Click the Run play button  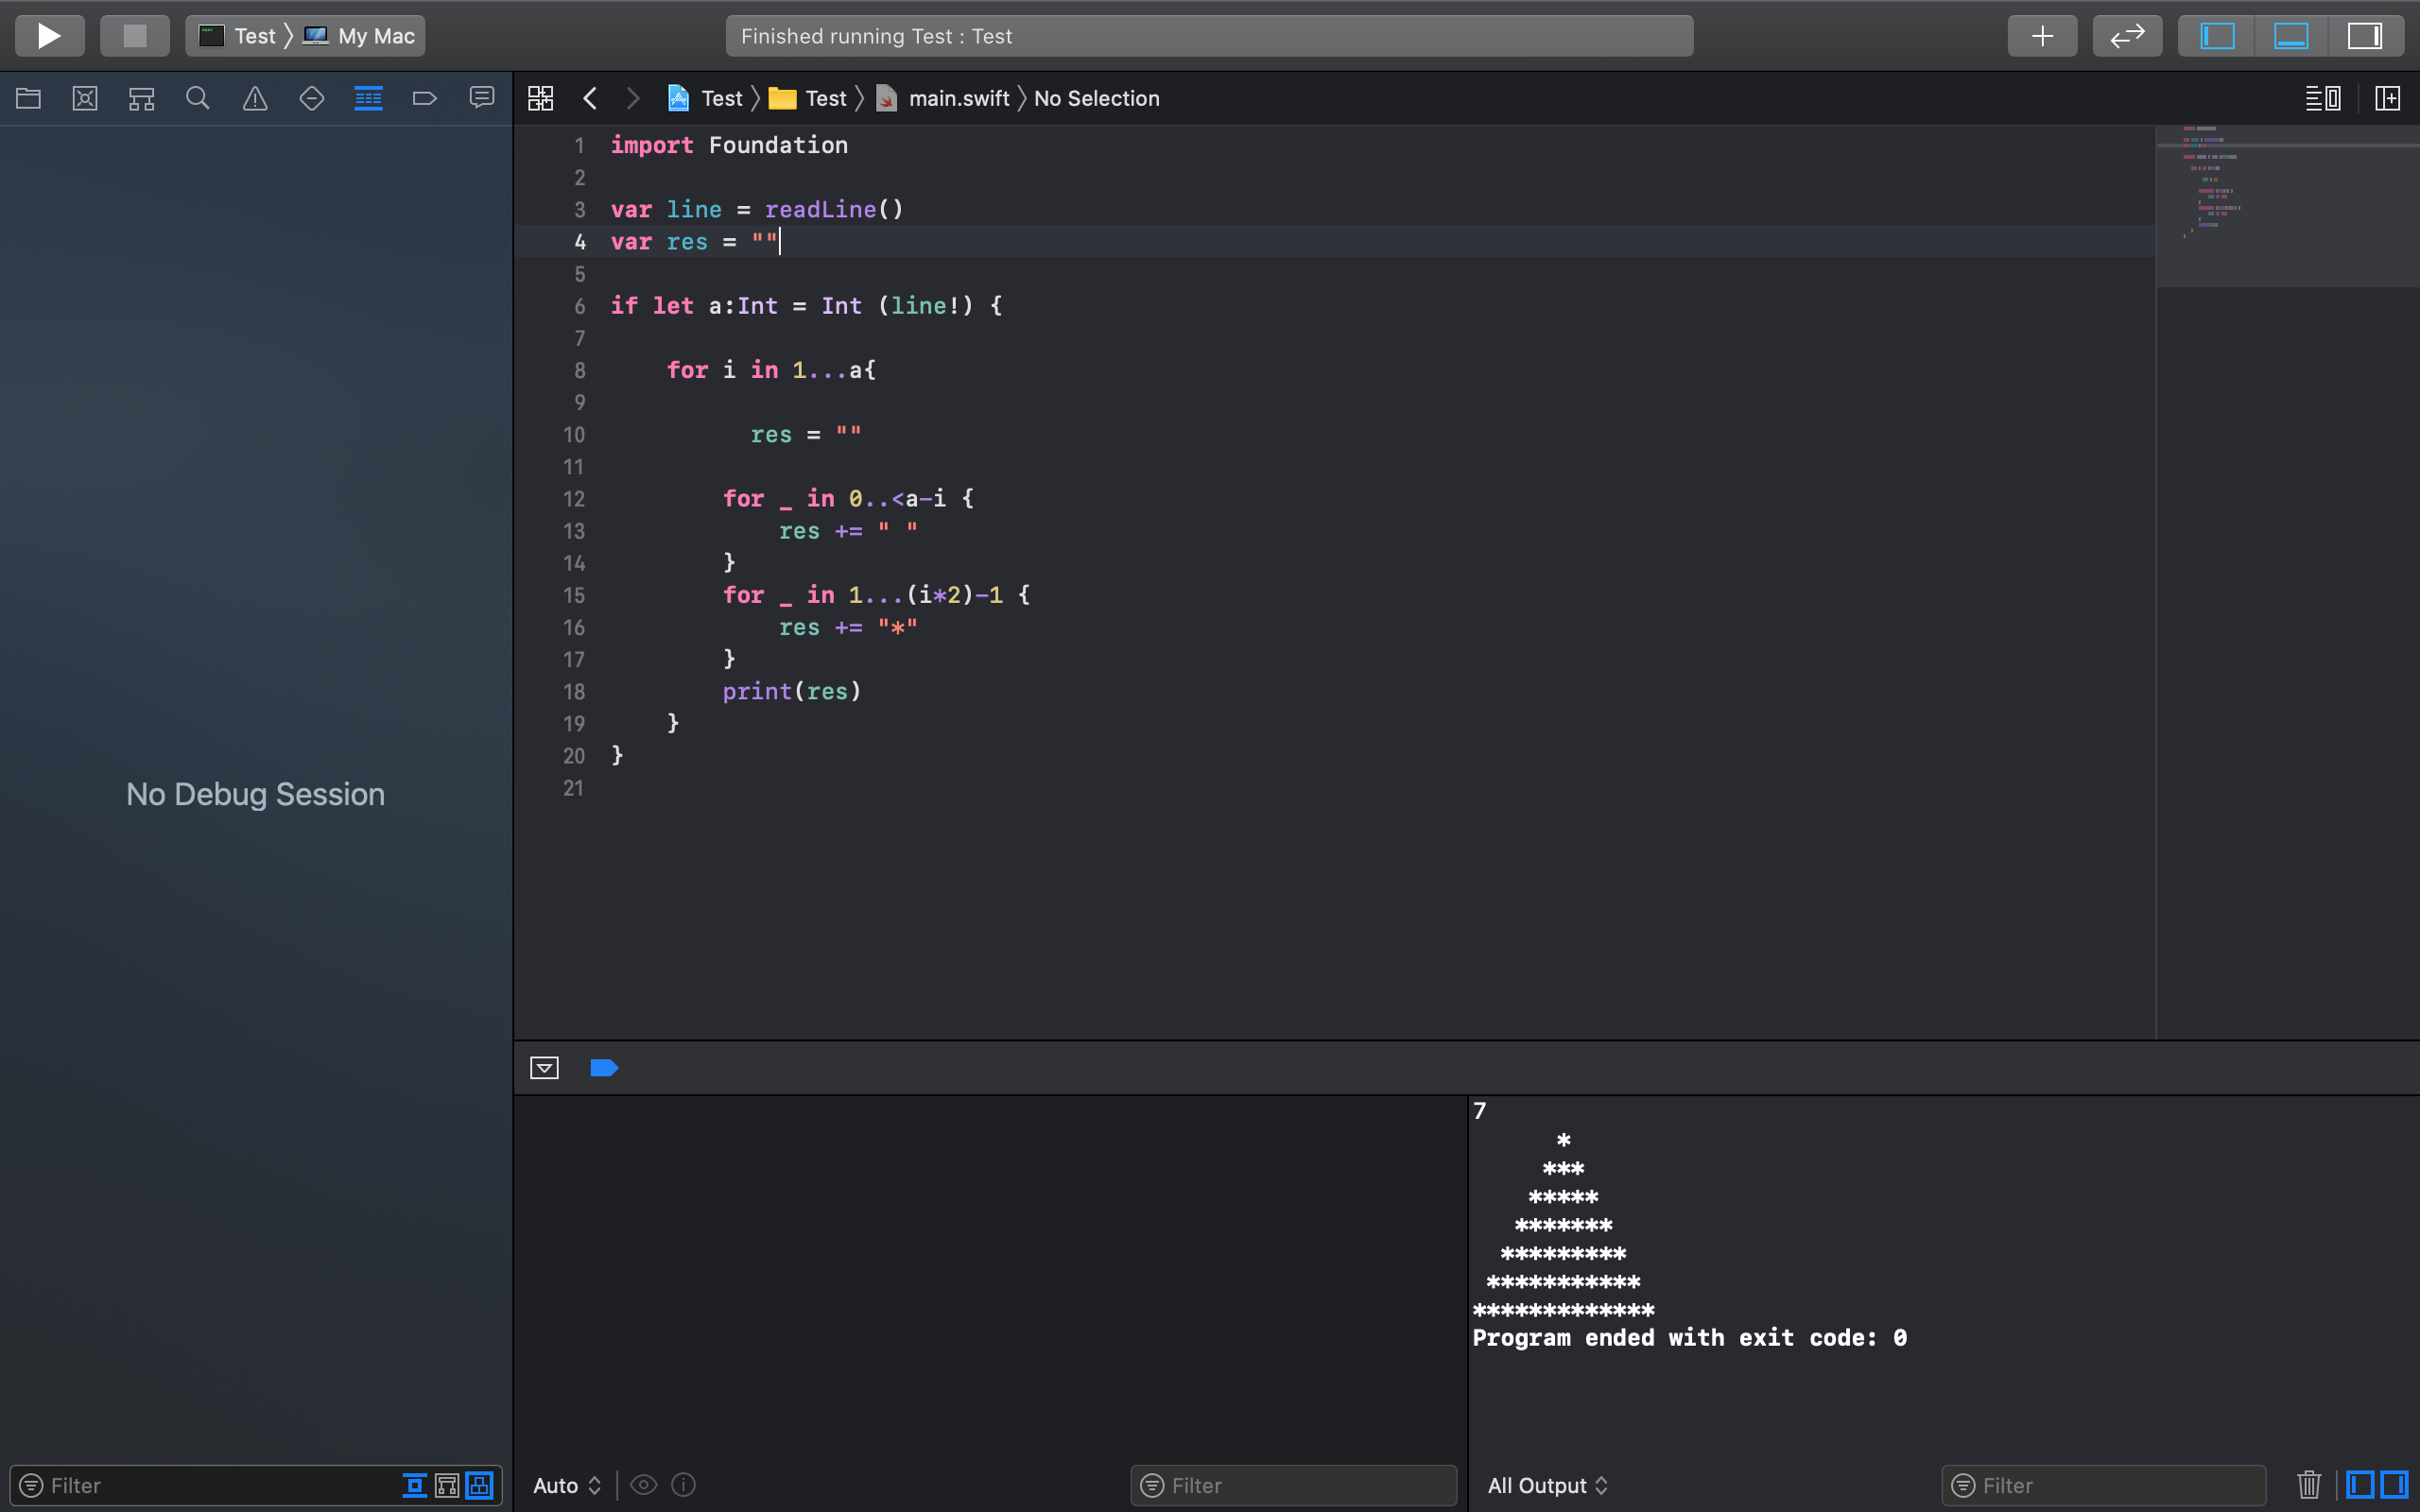(49, 36)
